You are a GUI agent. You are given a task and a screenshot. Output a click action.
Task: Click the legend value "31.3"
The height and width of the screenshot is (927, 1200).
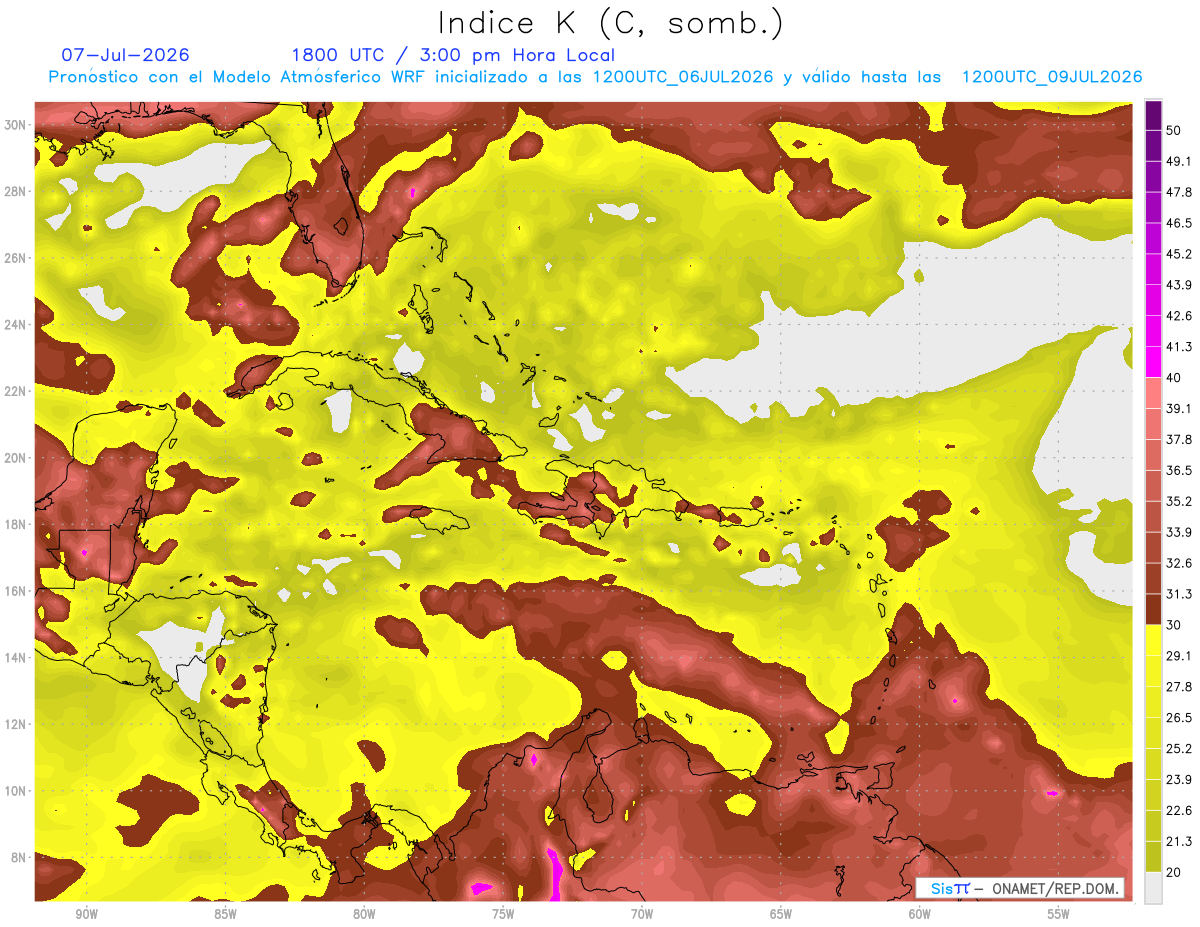(x=1179, y=594)
